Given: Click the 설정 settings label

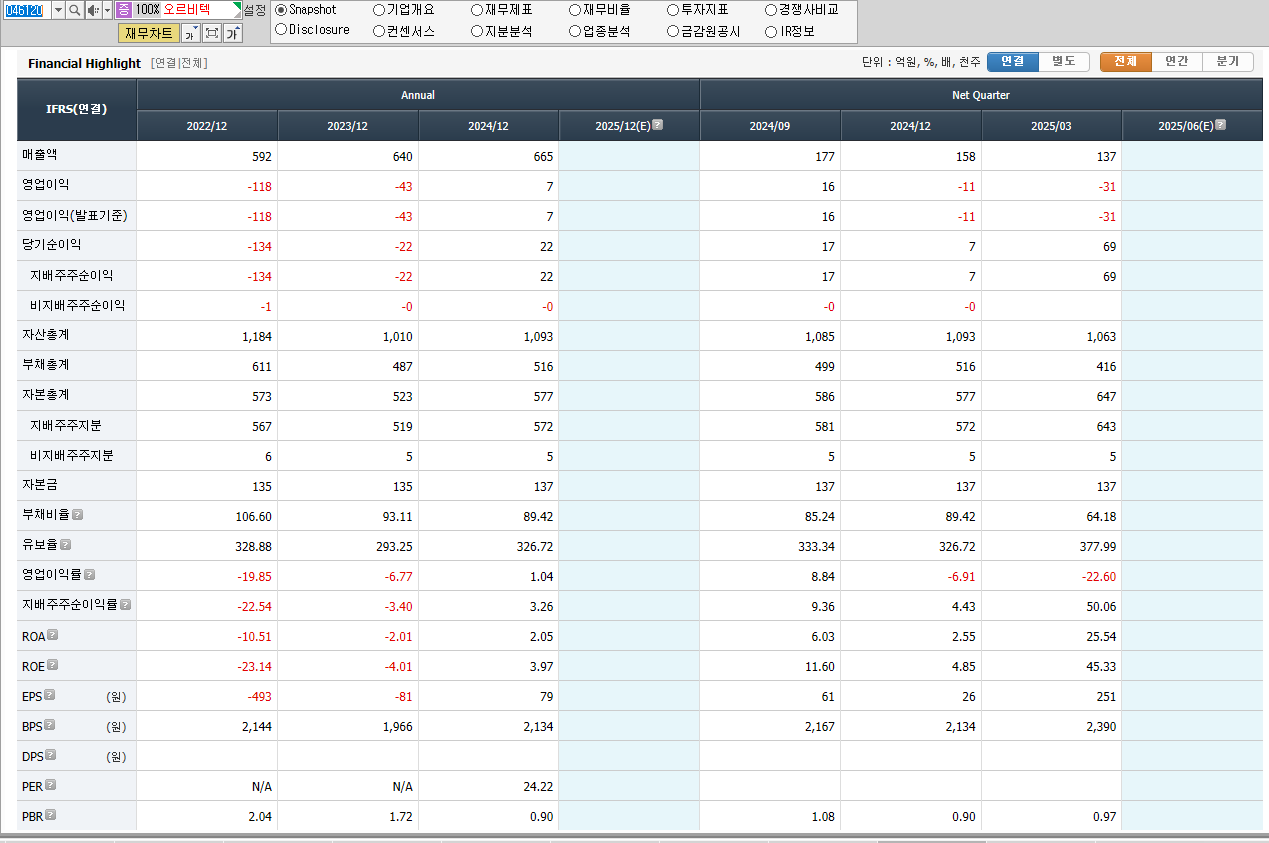Looking at the screenshot, I should coord(255,10).
